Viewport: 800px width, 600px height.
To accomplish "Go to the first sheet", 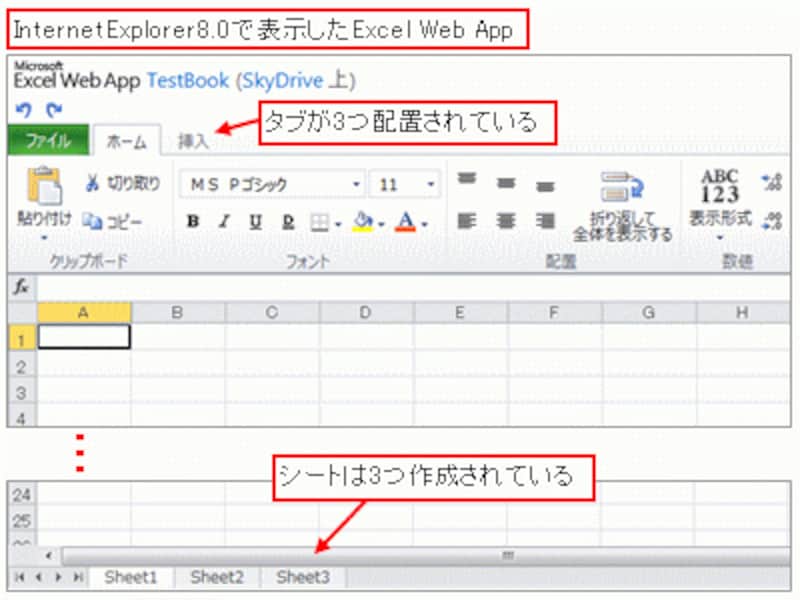I will point(20,577).
